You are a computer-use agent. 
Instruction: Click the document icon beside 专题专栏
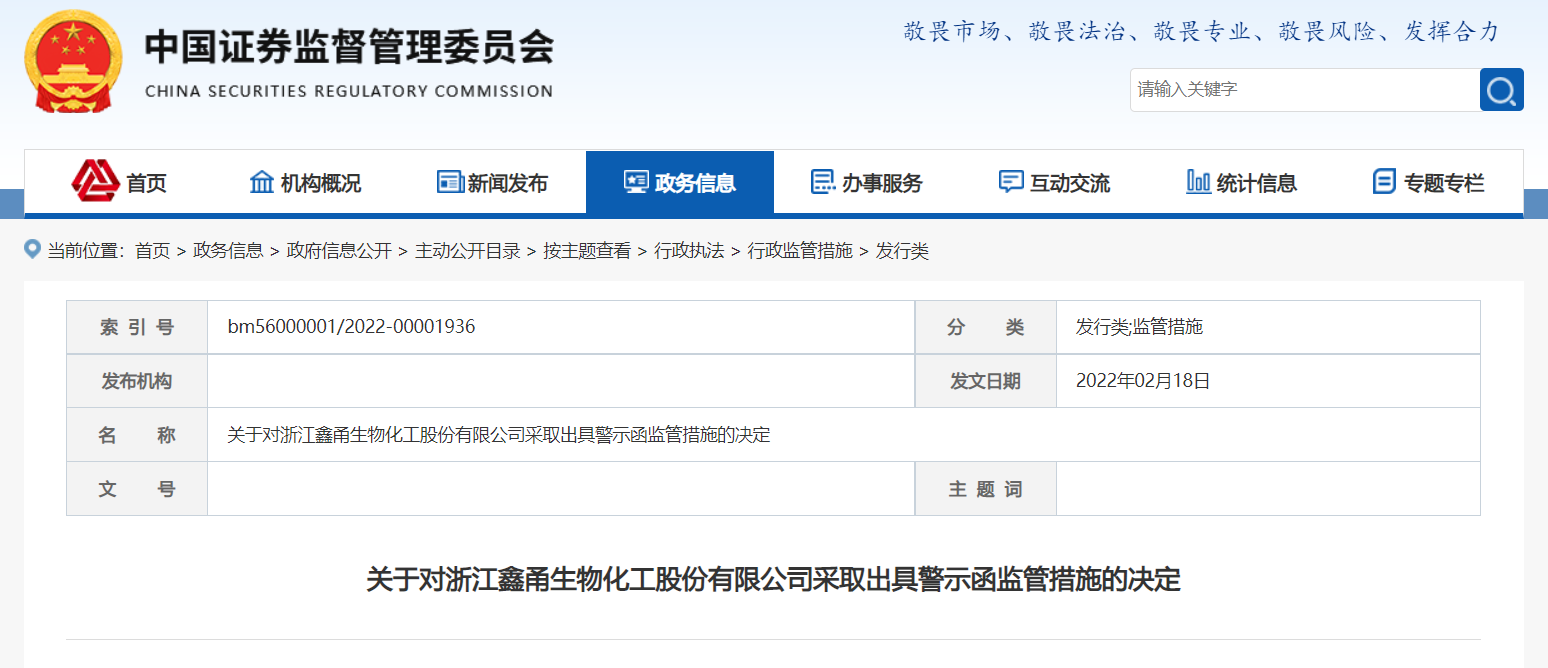click(1385, 182)
